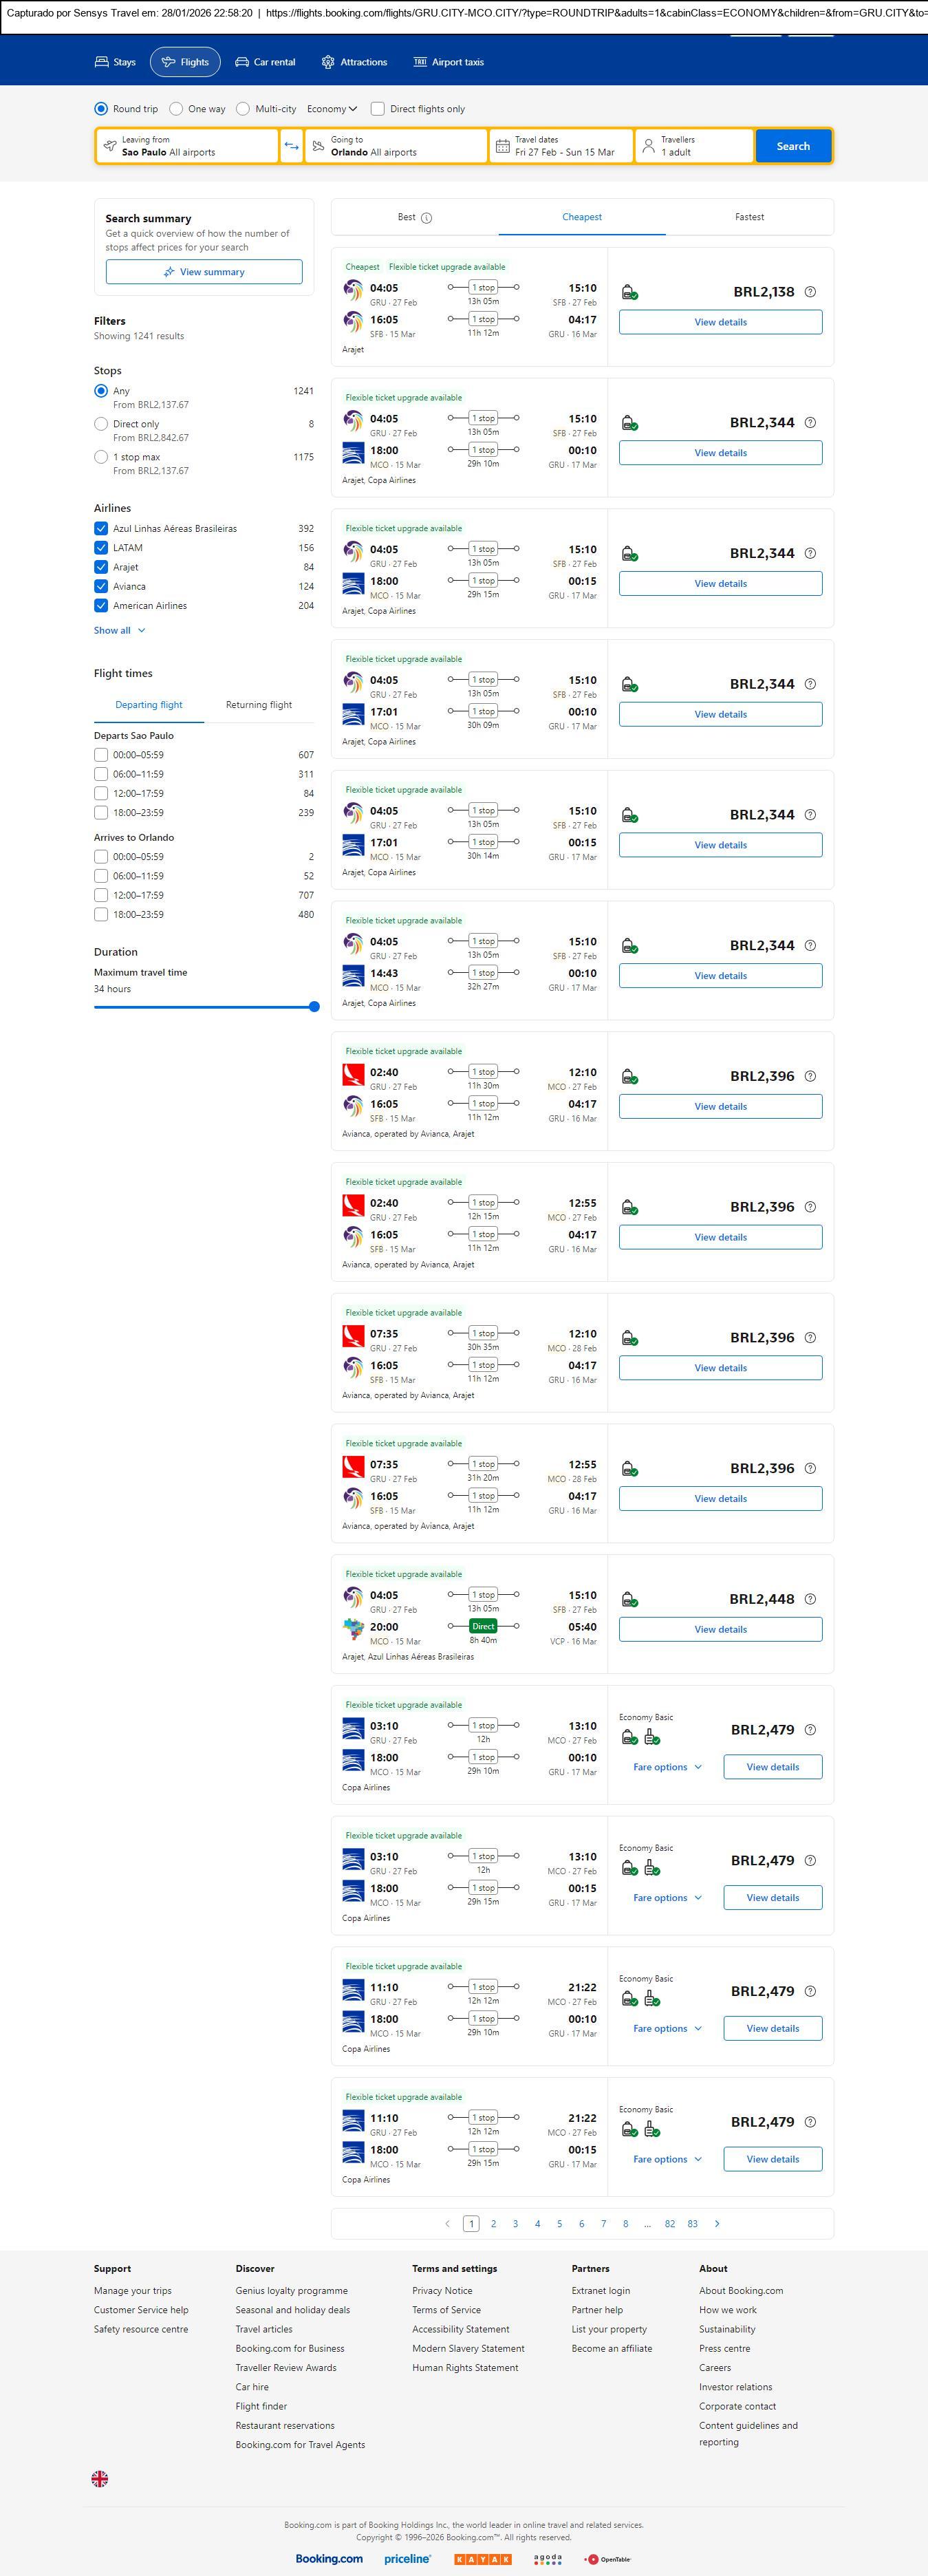The image size is (928, 2576).
Task: Click the info icon beside the Best tab
Action: click(x=427, y=218)
